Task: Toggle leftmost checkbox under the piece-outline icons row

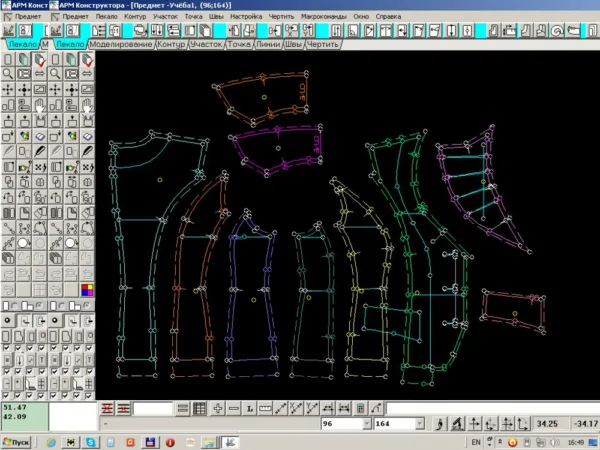Action: point(7,348)
